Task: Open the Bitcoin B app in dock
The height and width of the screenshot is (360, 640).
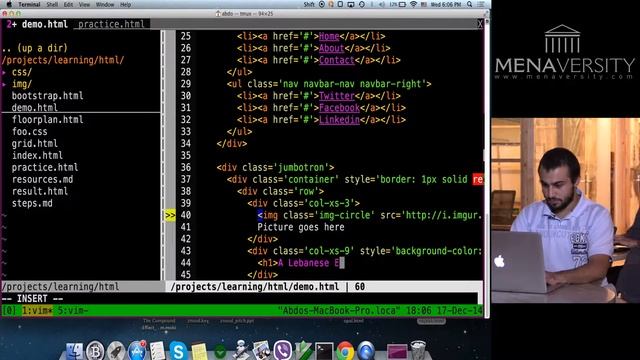Action: pos(95,351)
